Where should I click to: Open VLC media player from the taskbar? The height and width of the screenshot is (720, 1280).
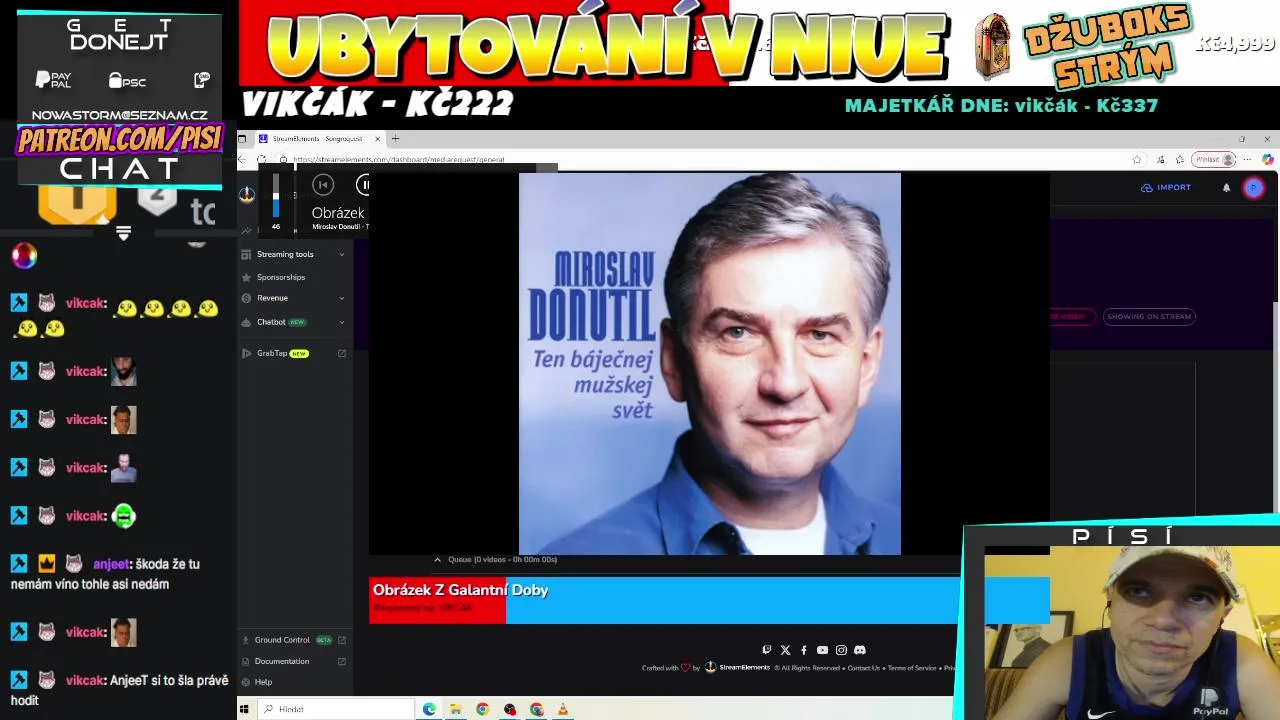pos(563,709)
